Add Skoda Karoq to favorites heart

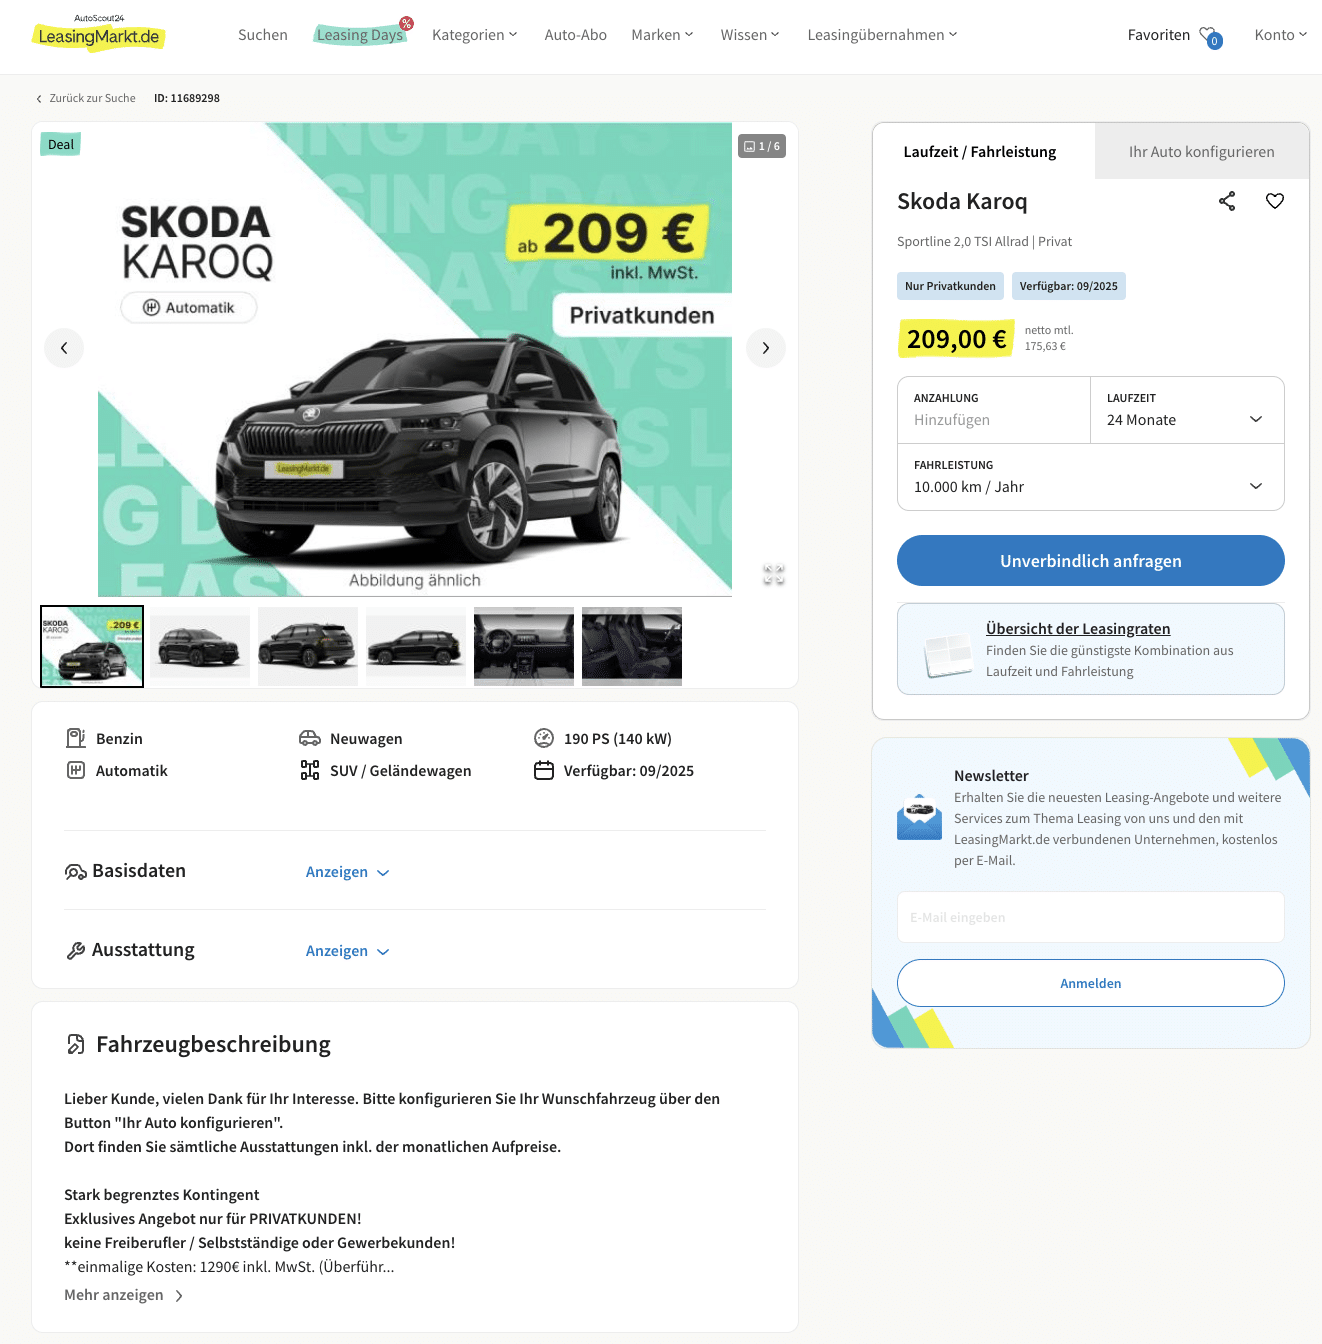pyautogui.click(x=1275, y=201)
